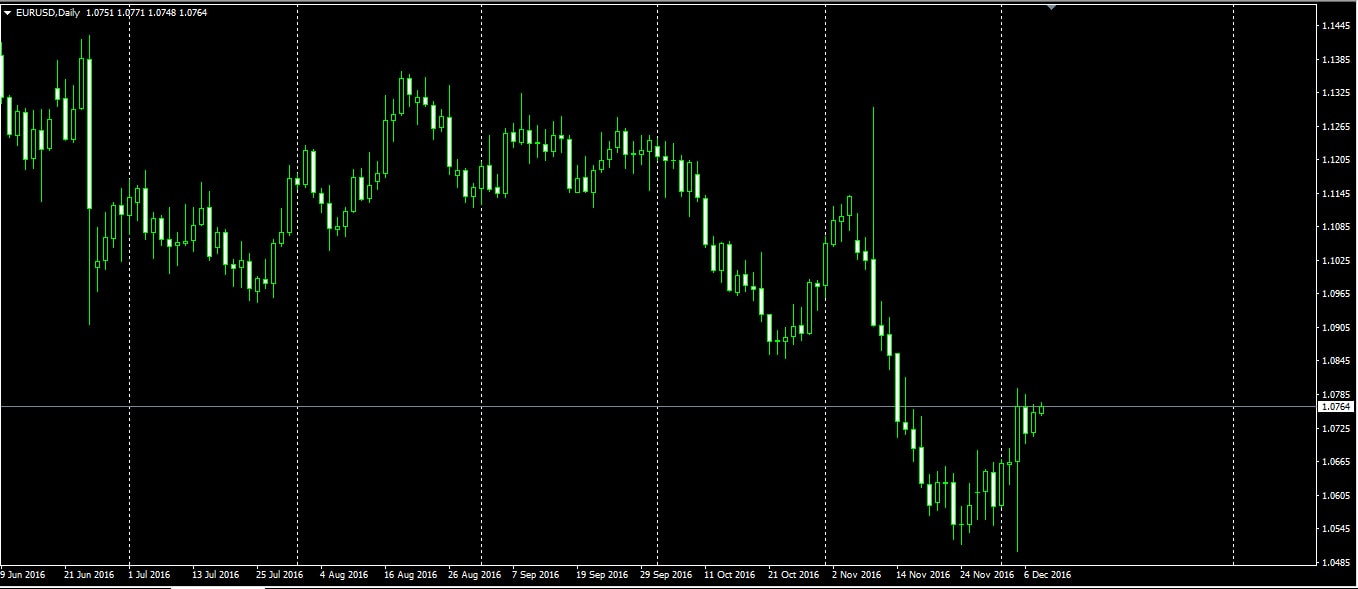Screen dimensions: 1358x589
Task: Click the 2 Nov 2016 date label
Action: (x=856, y=575)
